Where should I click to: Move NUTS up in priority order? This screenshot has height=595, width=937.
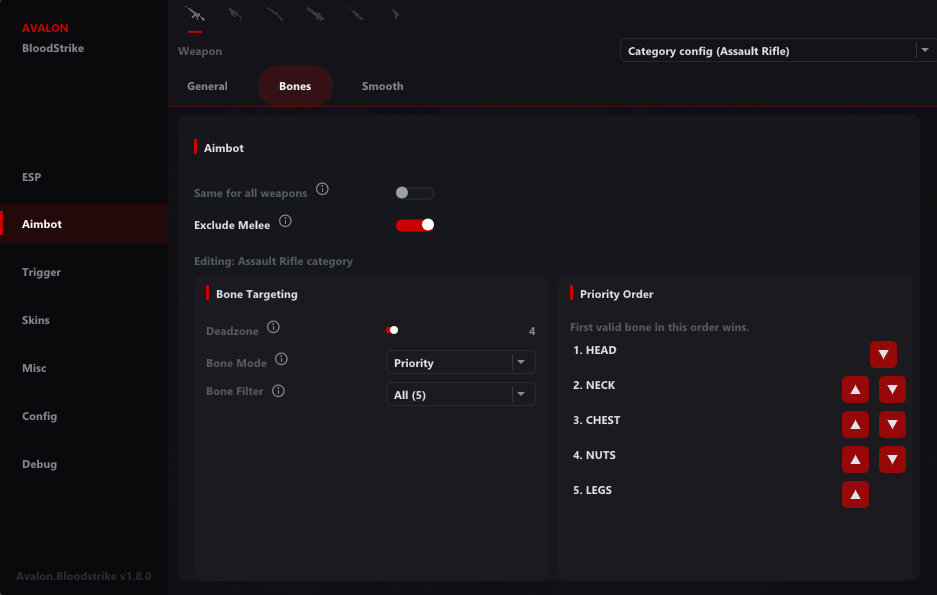(x=855, y=459)
